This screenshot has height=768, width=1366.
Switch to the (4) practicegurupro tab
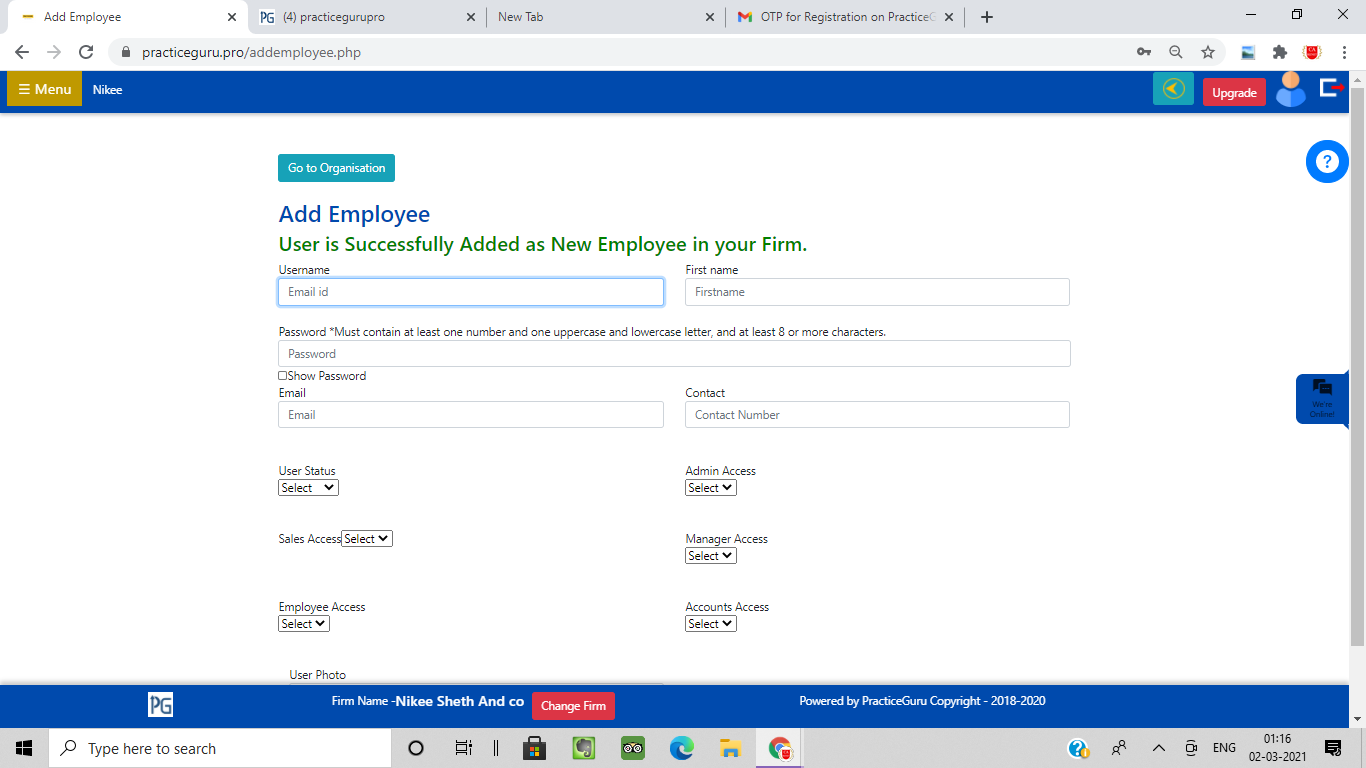click(368, 17)
